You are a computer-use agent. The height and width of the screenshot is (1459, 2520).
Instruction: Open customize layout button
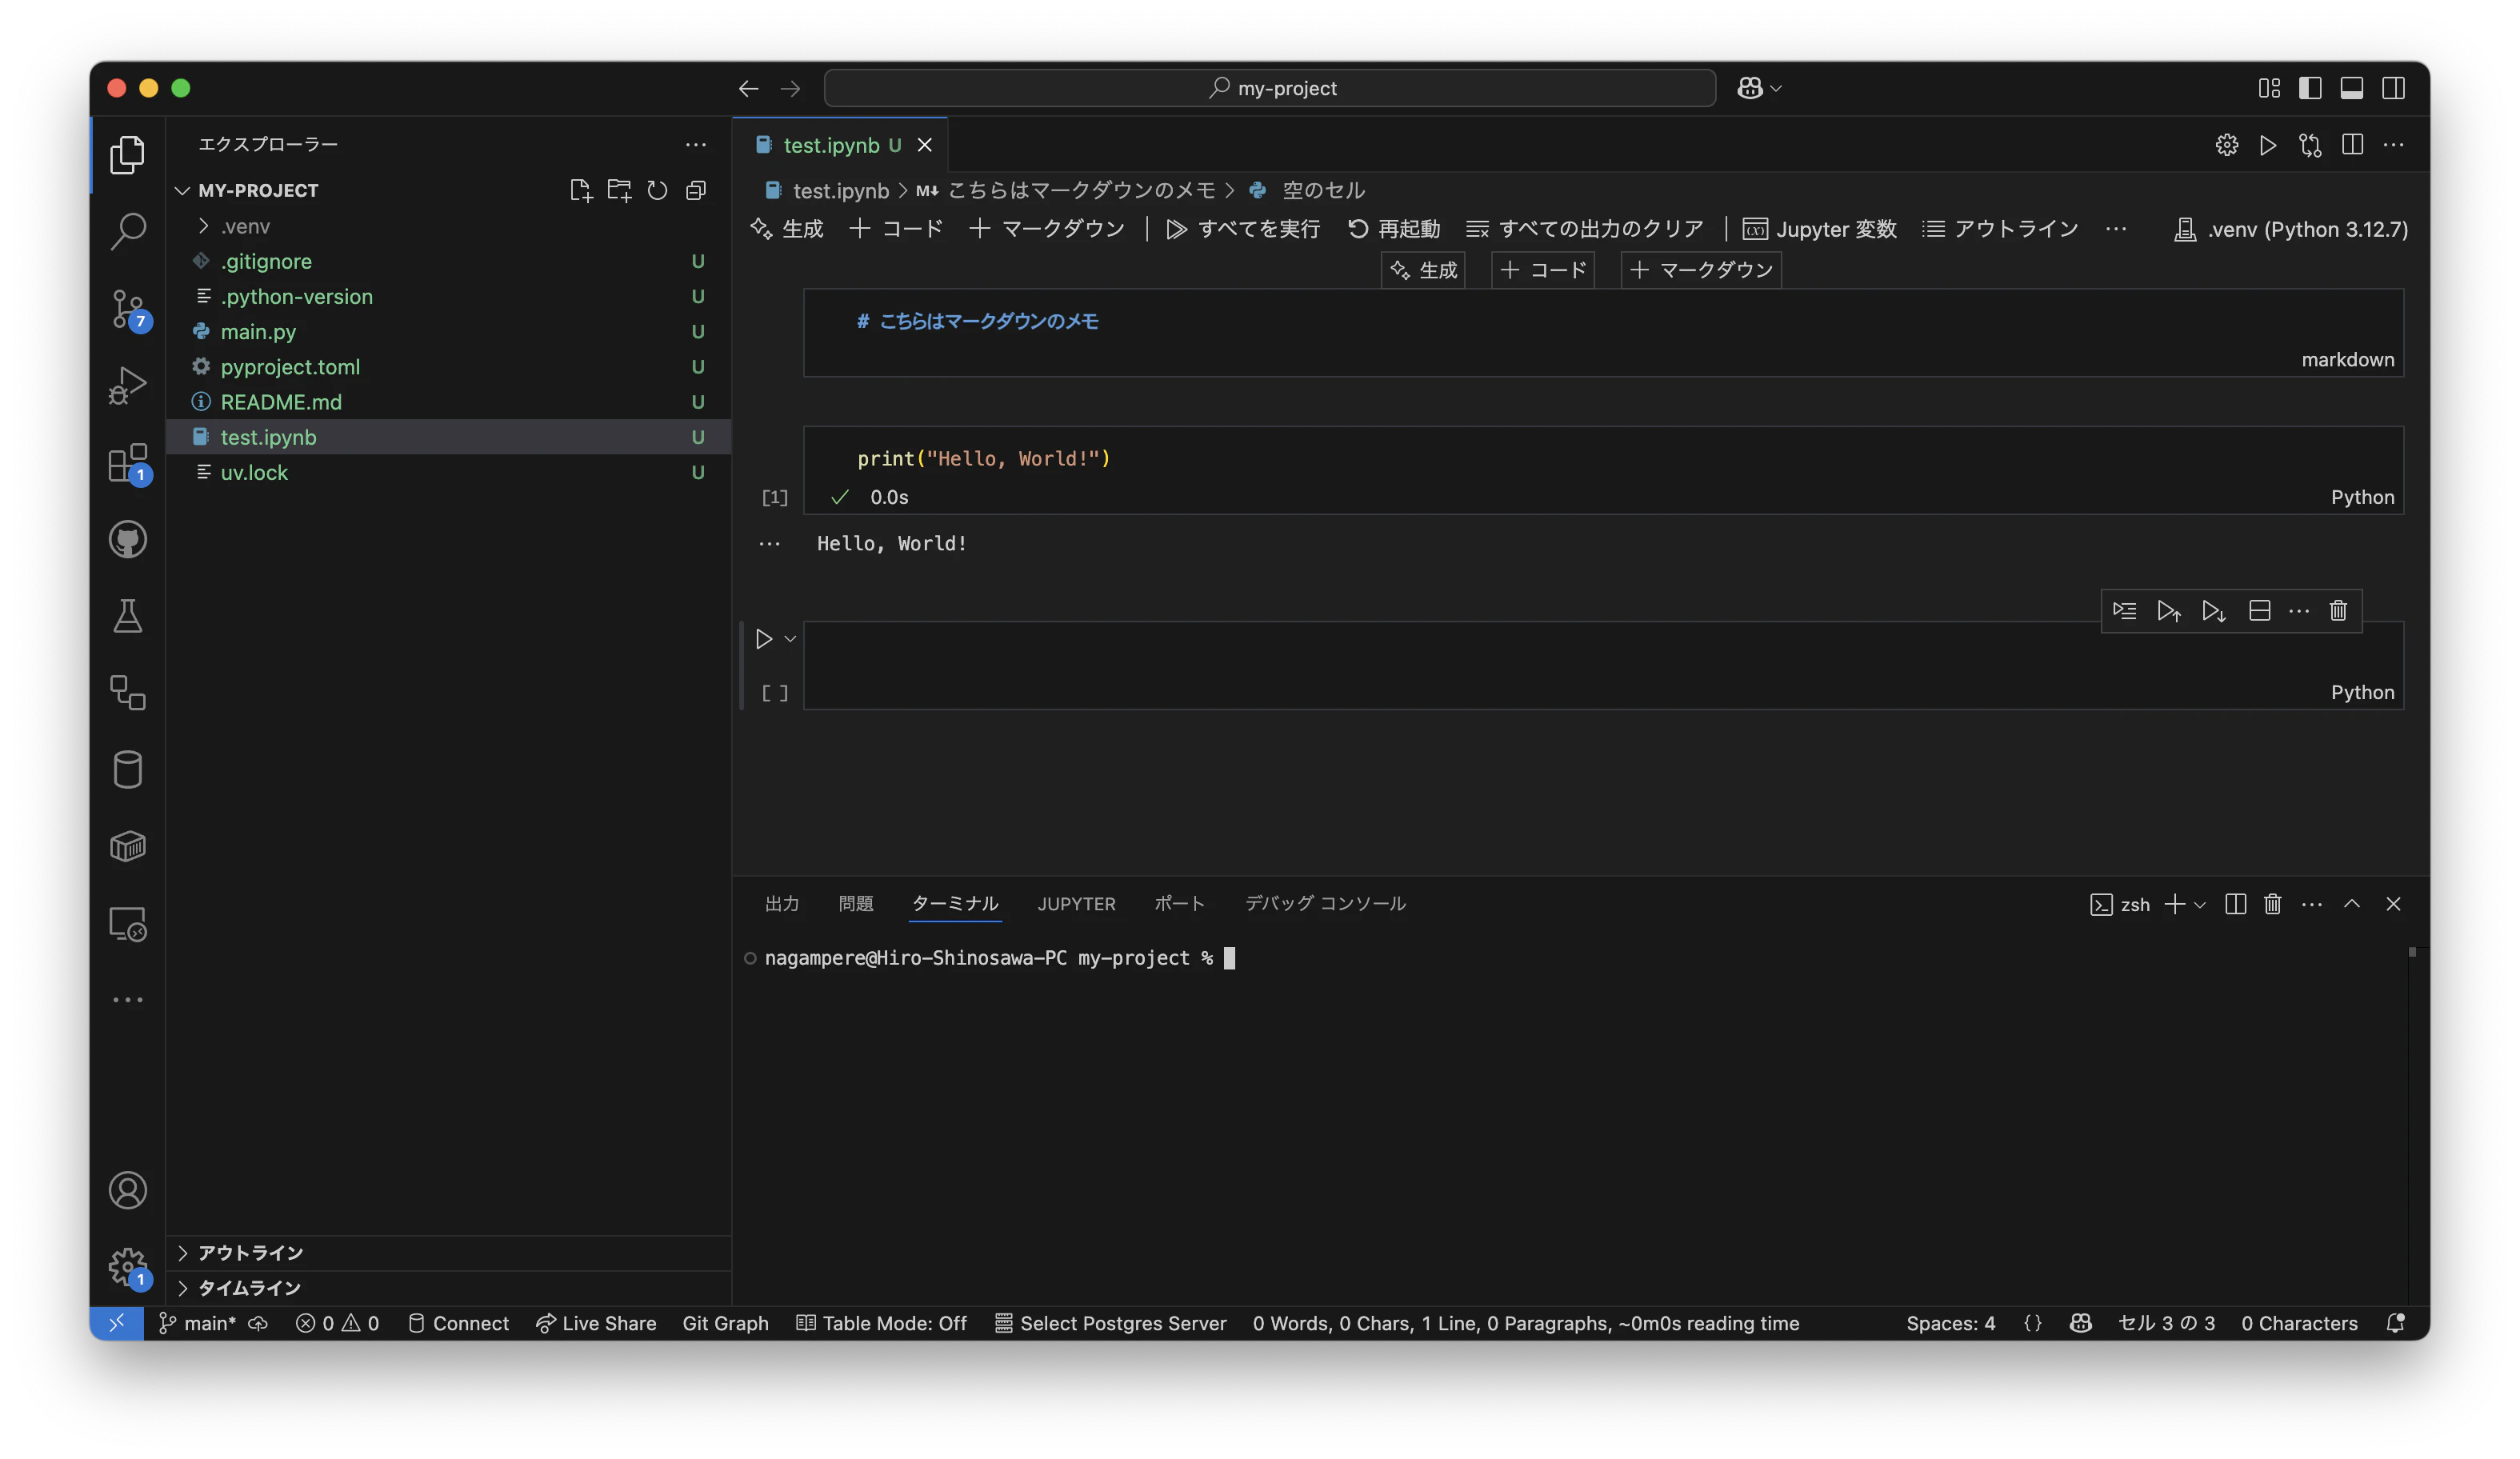2269,88
